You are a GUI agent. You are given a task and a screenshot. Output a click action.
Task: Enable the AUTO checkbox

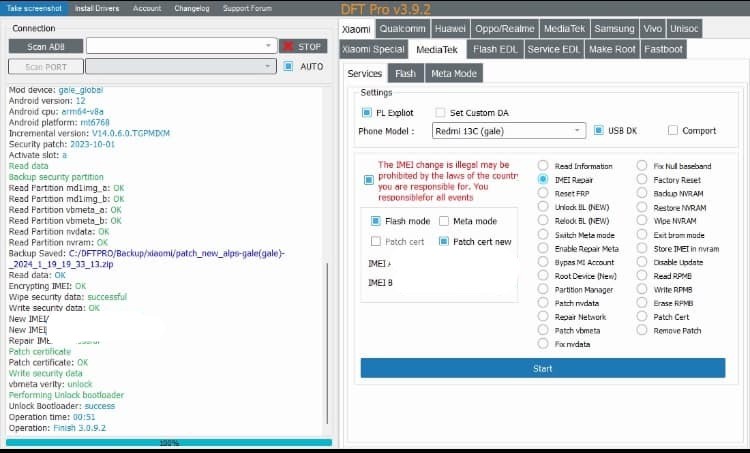coord(289,67)
